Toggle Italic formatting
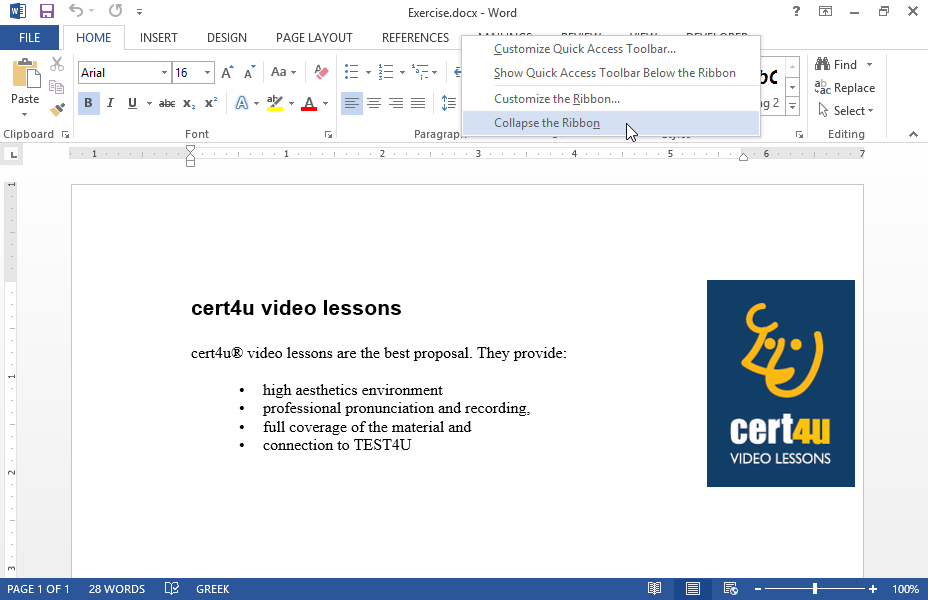Screen dimensions: 928x600 pos(110,104)
